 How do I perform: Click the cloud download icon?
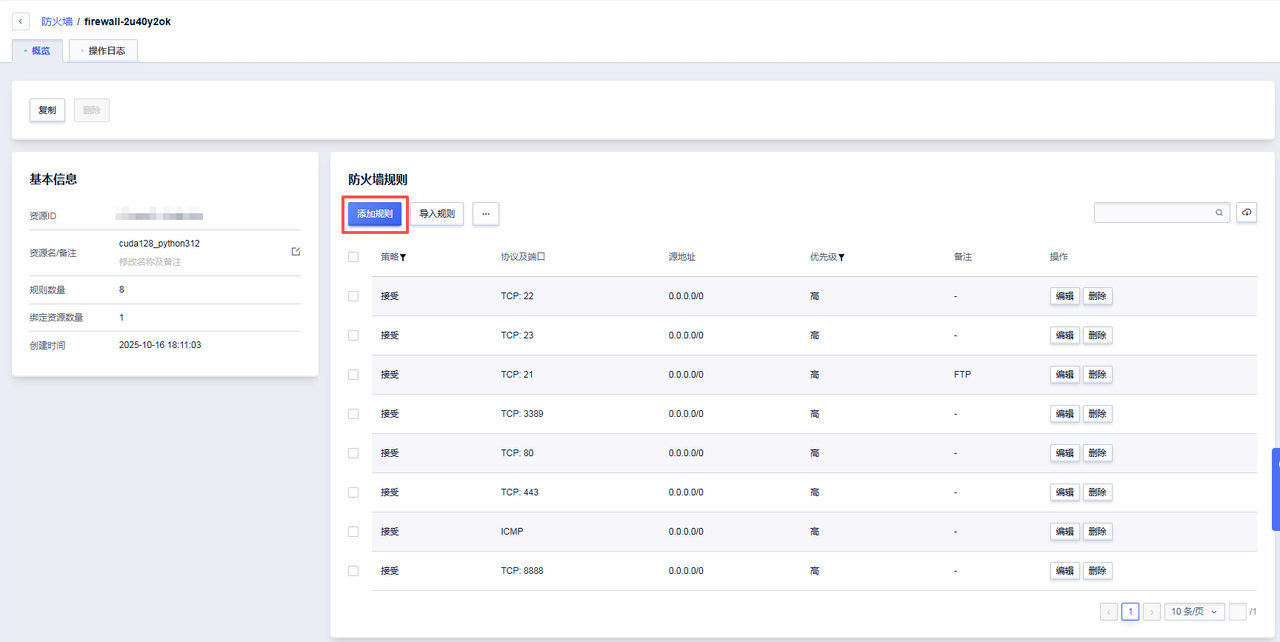[1246, 213]
